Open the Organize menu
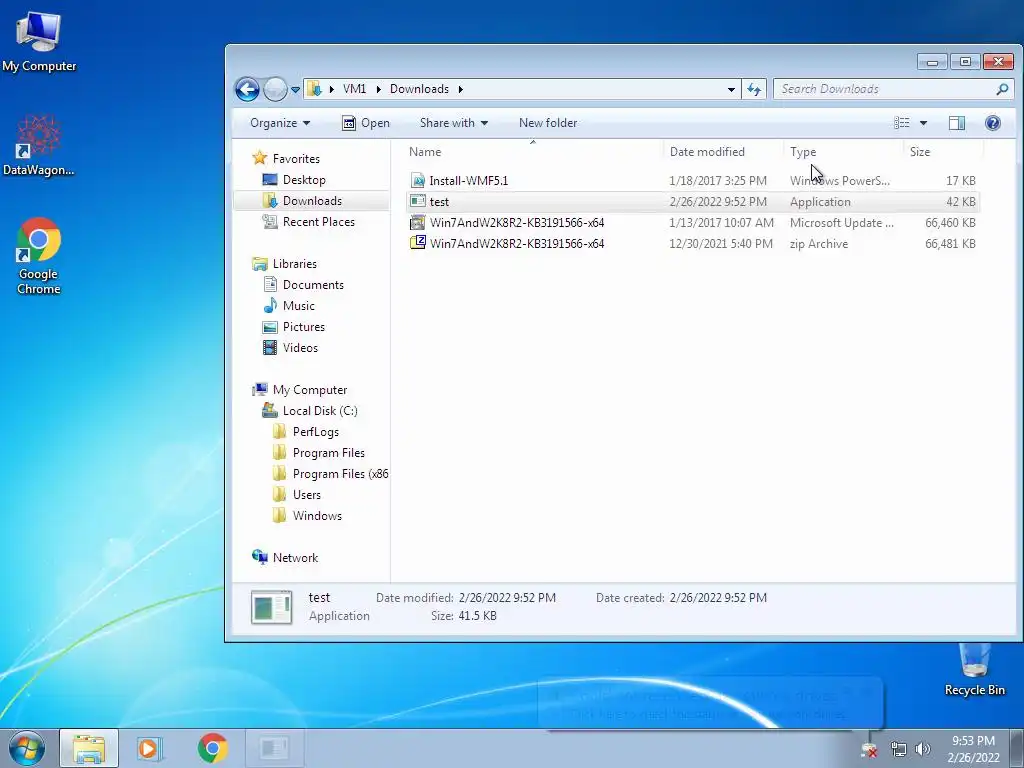 pyautogui.click(x=280, y=123)
